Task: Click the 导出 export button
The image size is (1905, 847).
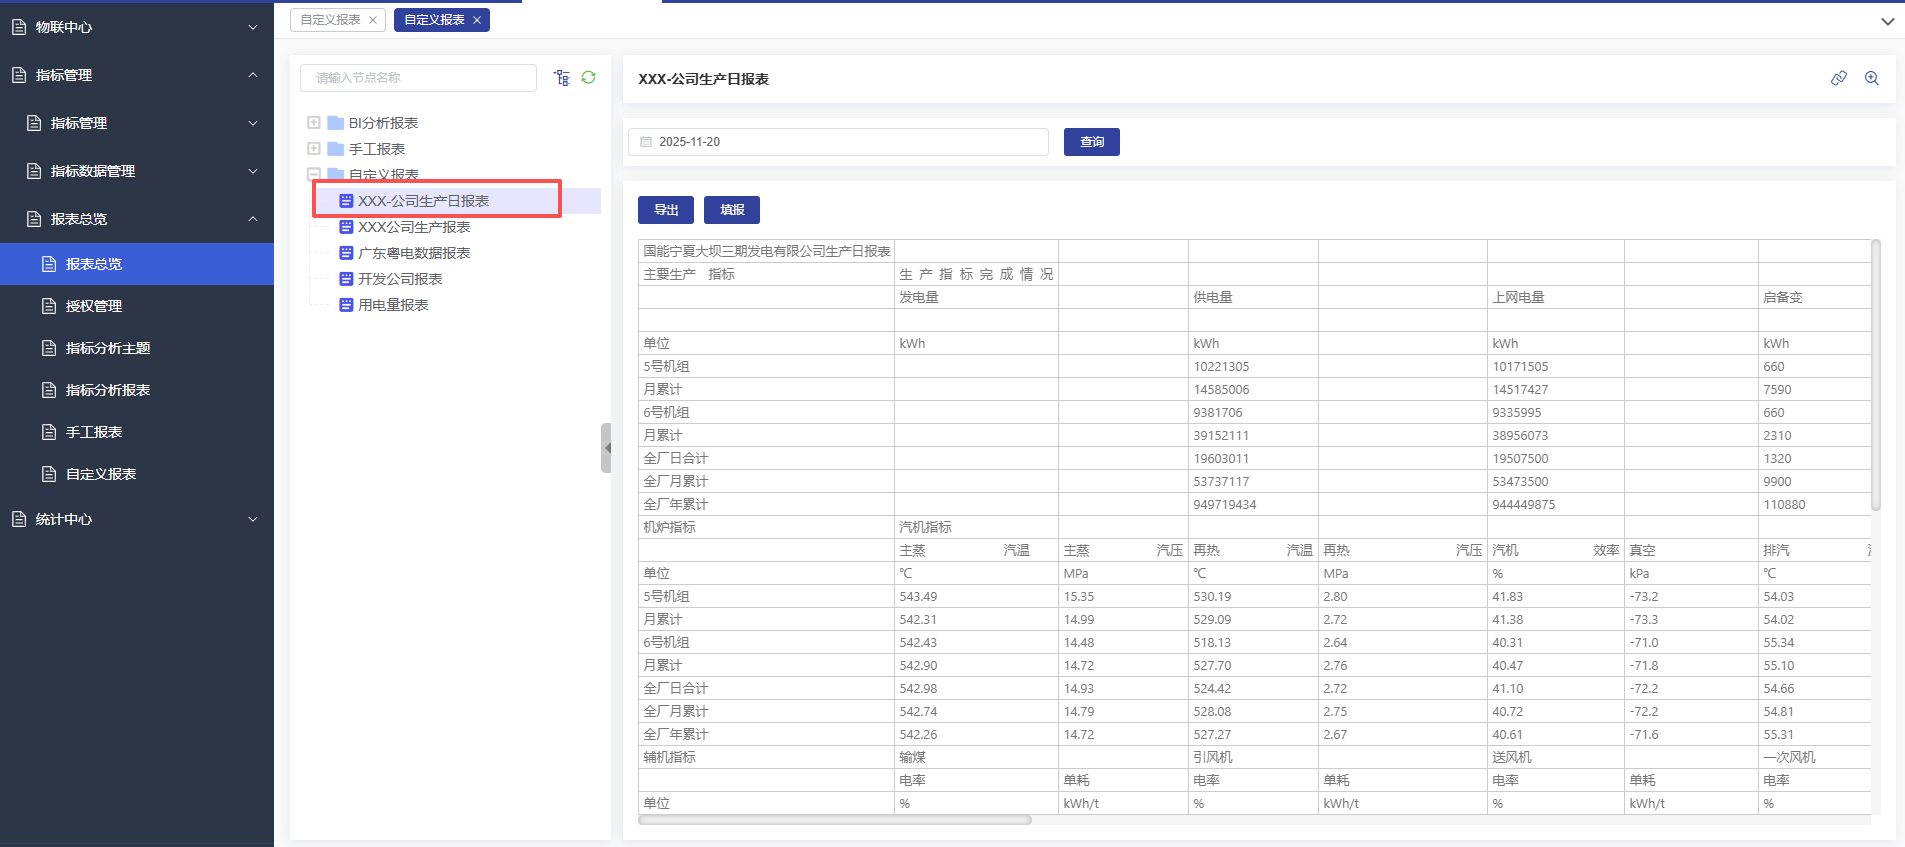Action: click(666, 210)
